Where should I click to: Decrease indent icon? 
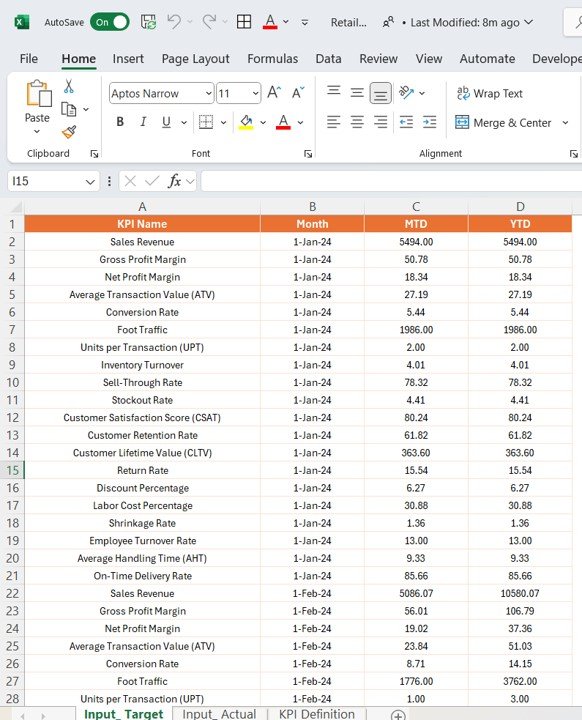406,122
